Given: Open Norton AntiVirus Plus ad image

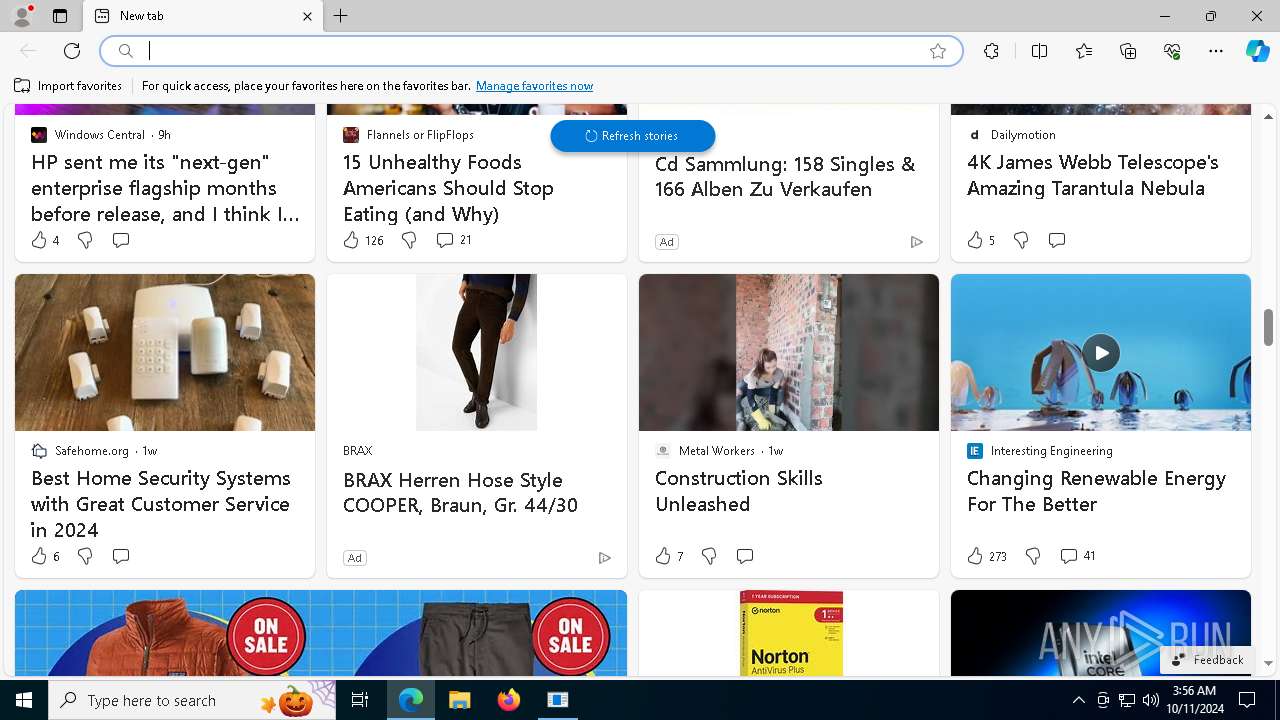Looking at the screenshot, I should click(x=789, y=633).
